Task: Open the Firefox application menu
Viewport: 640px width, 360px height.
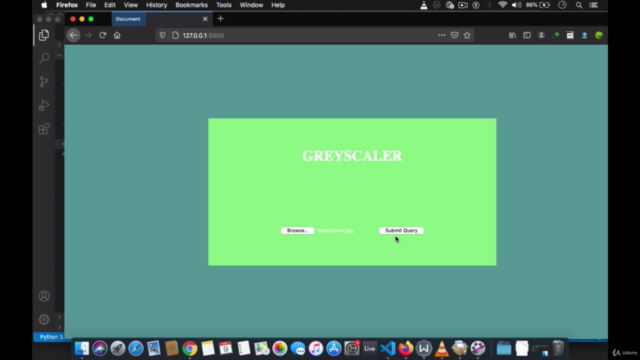Action: tap(67, 5)
